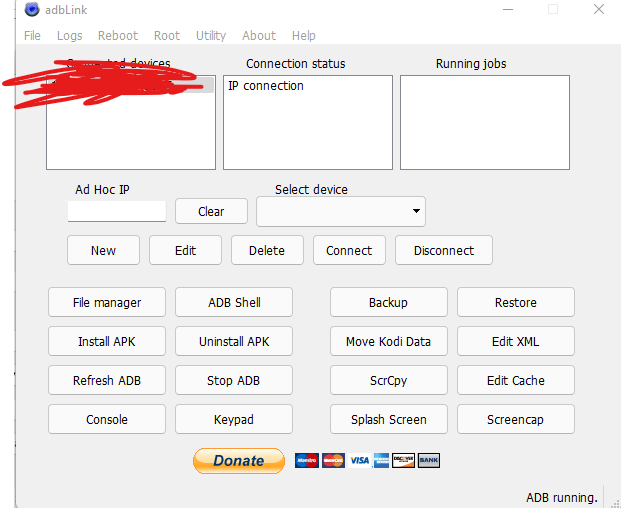Open the Keypad
621x508 pixels.
[x=234, y=419]
